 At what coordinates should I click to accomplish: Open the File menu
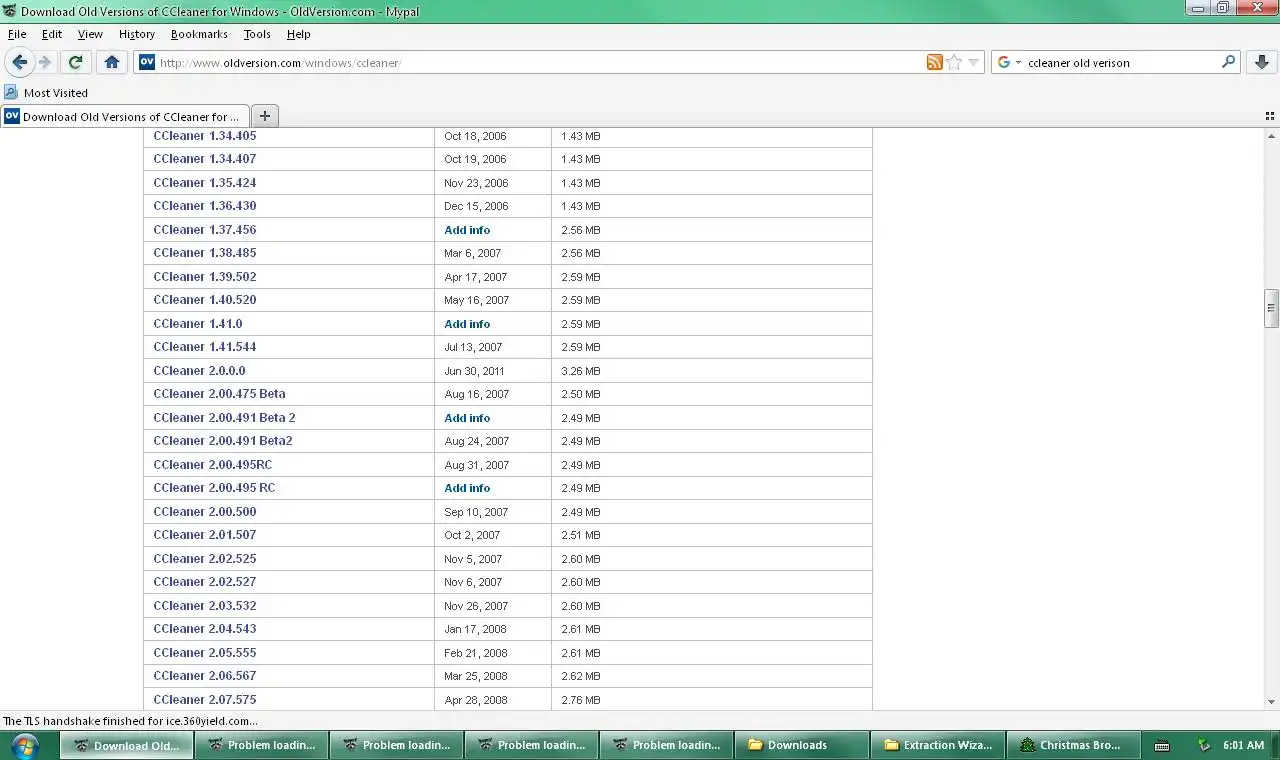(x=17, y=34)
